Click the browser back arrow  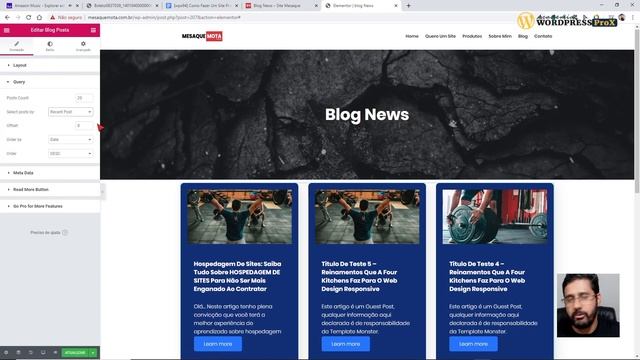[7, 18]
